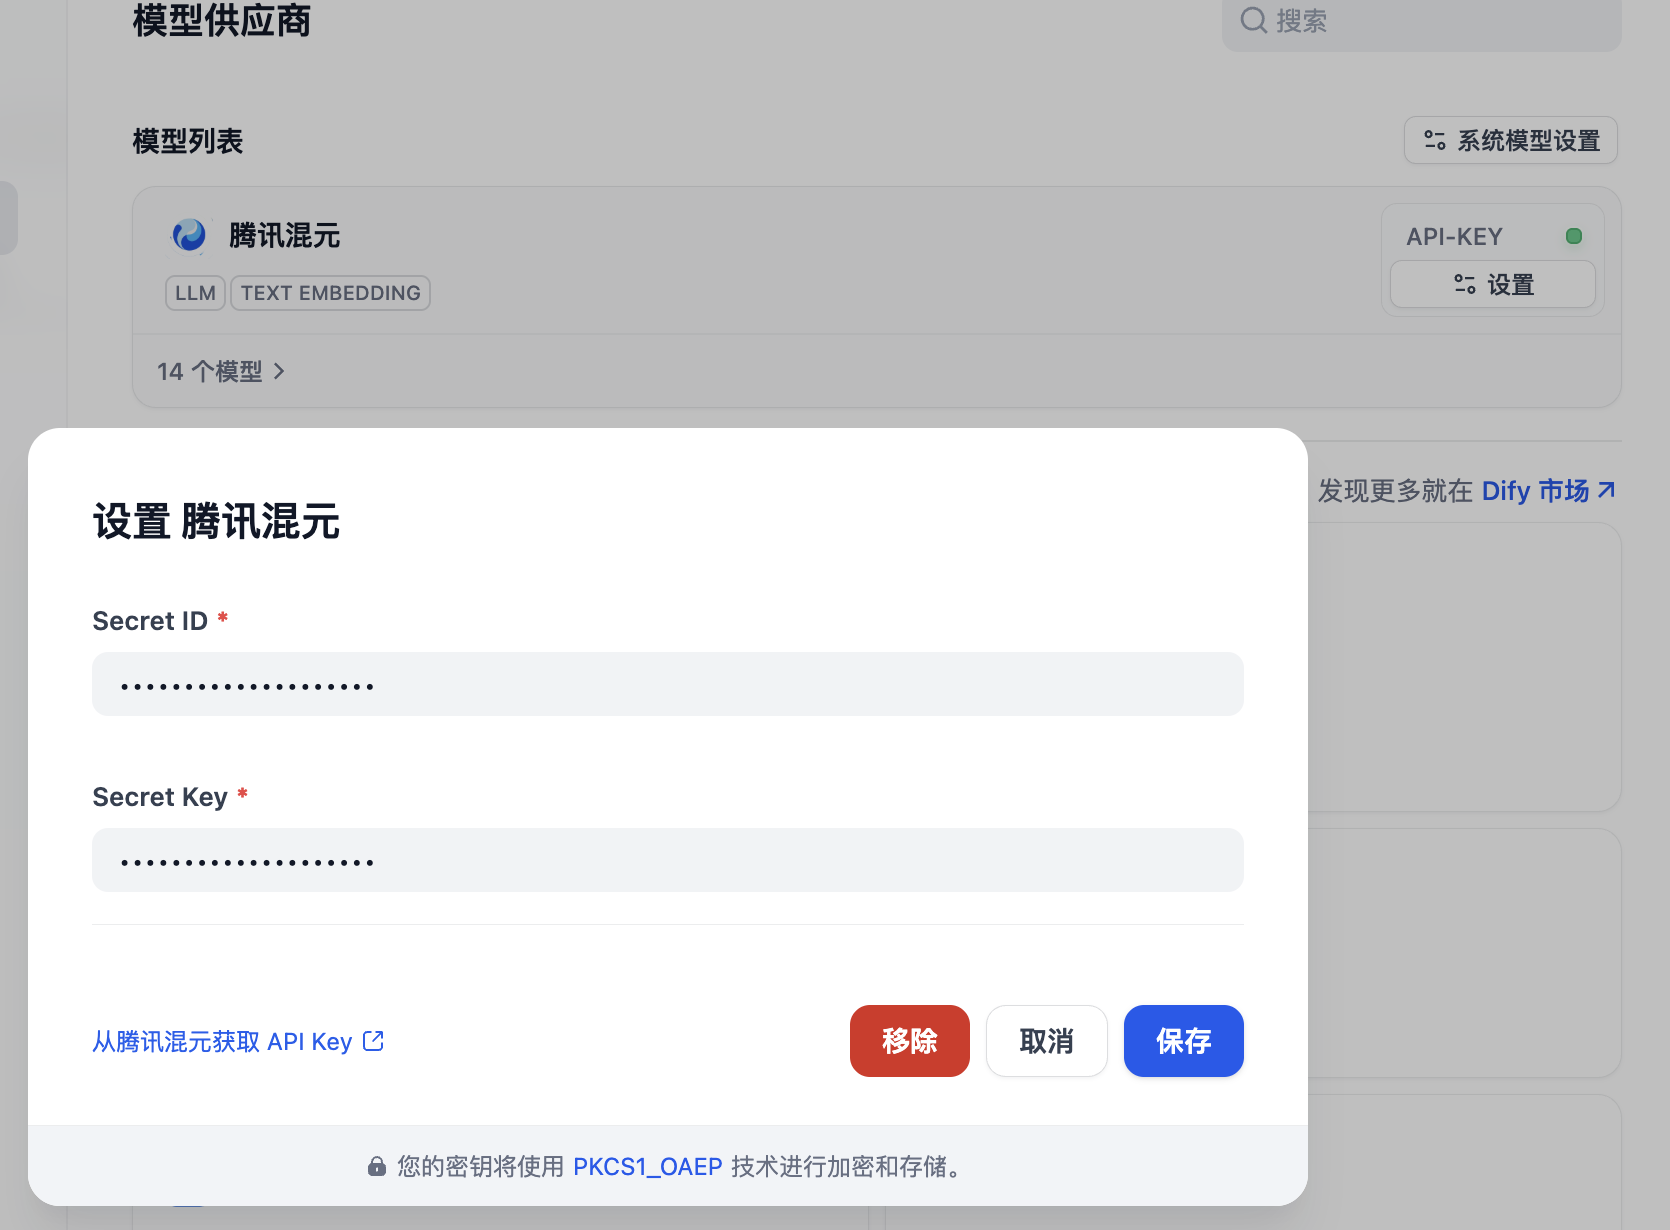The image size is (1670, 1230).
Task: Click the green API-KEY status indicator
Action: [x=1574, y=236]
